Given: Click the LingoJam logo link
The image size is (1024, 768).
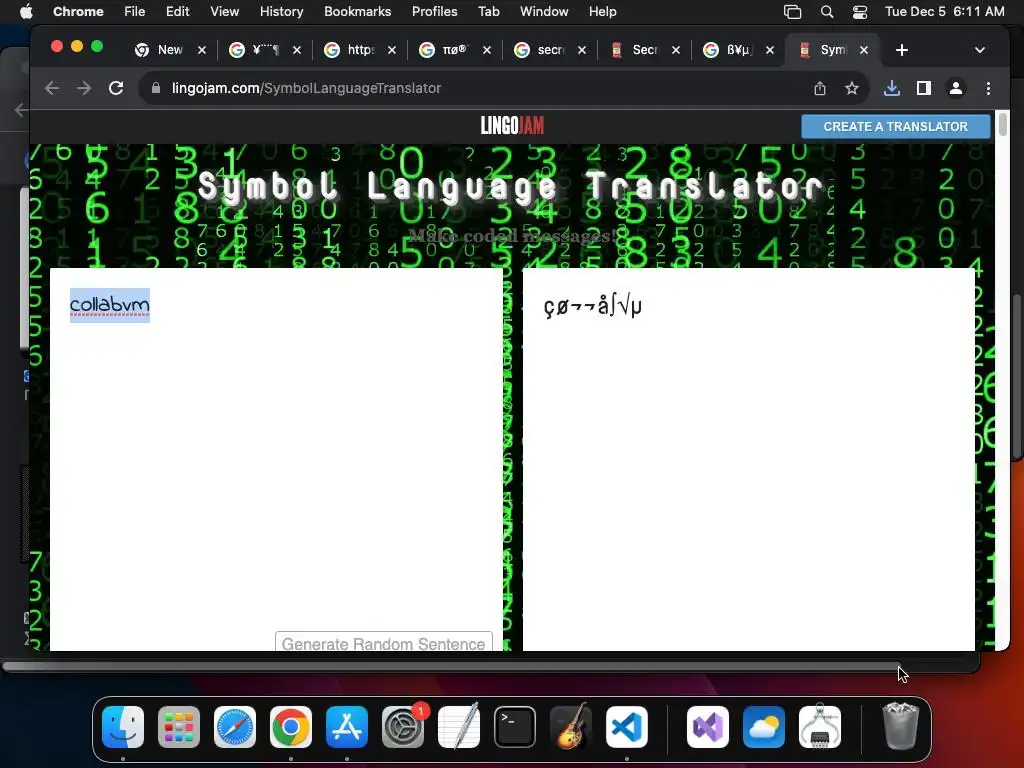Looking at the screenshot, I should point(512,126).
